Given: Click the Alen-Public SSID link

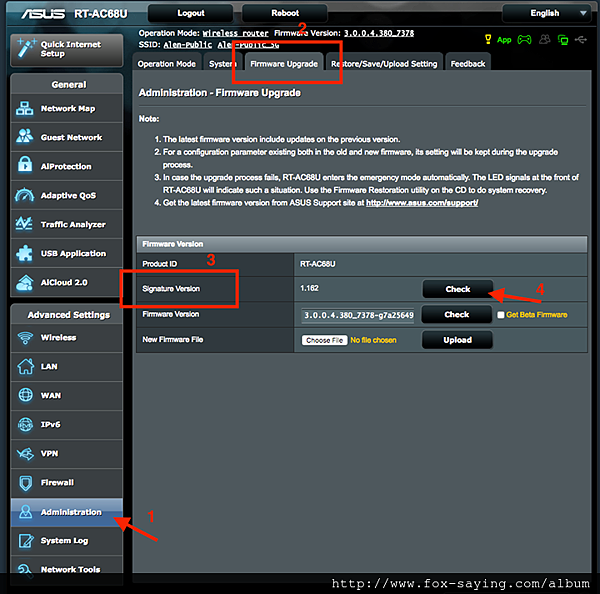Looking at the screenshot, I should [x=188, y=45].
